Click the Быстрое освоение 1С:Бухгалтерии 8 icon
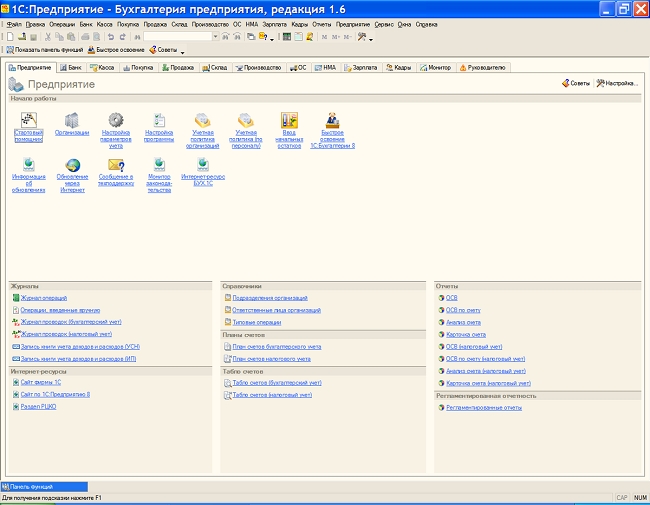 pyautogui.click(x=332, y=120)
